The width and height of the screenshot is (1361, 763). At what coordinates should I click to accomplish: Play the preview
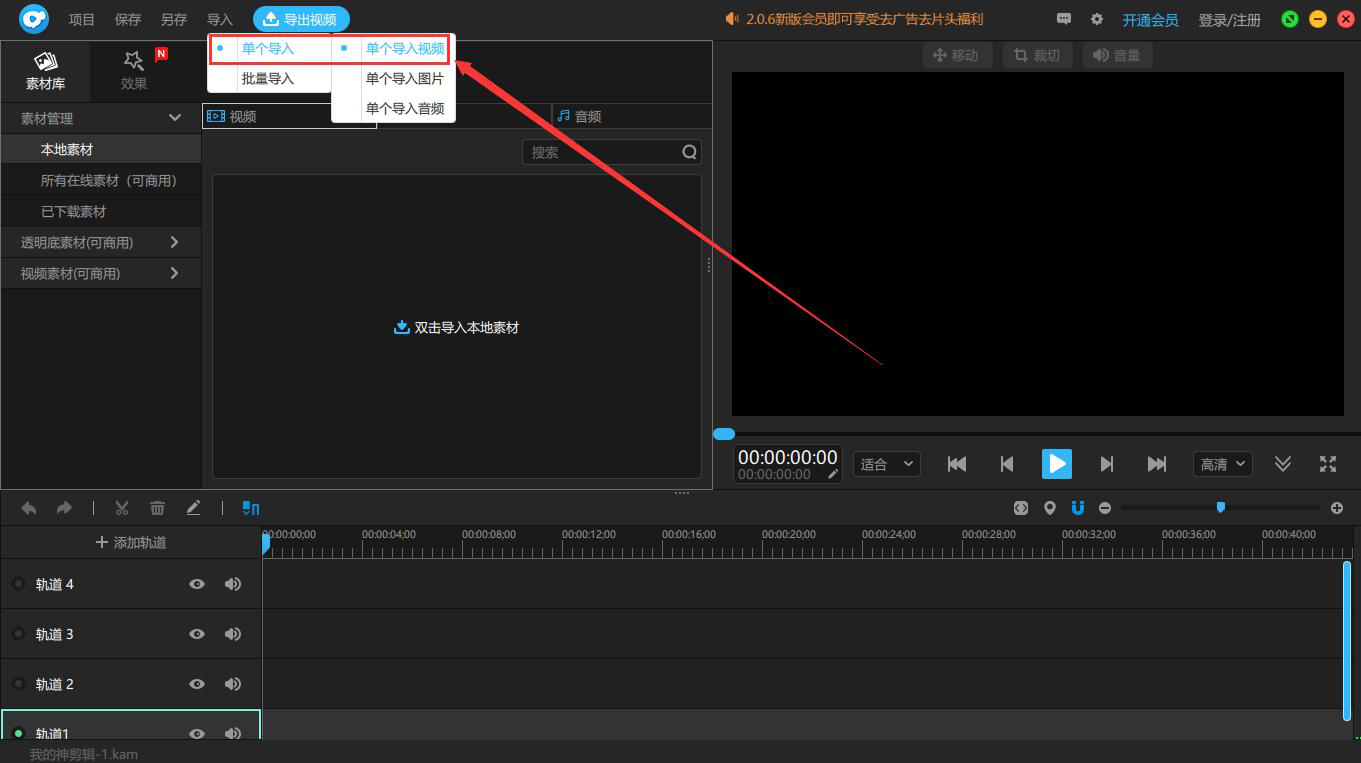(x=1057, y=464)
